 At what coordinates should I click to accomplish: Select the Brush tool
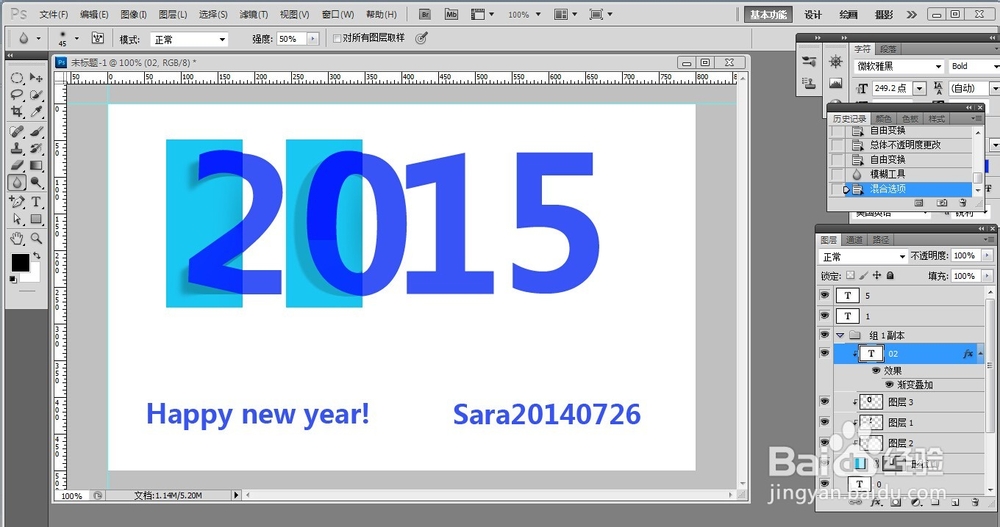click(x=36, y=132)
